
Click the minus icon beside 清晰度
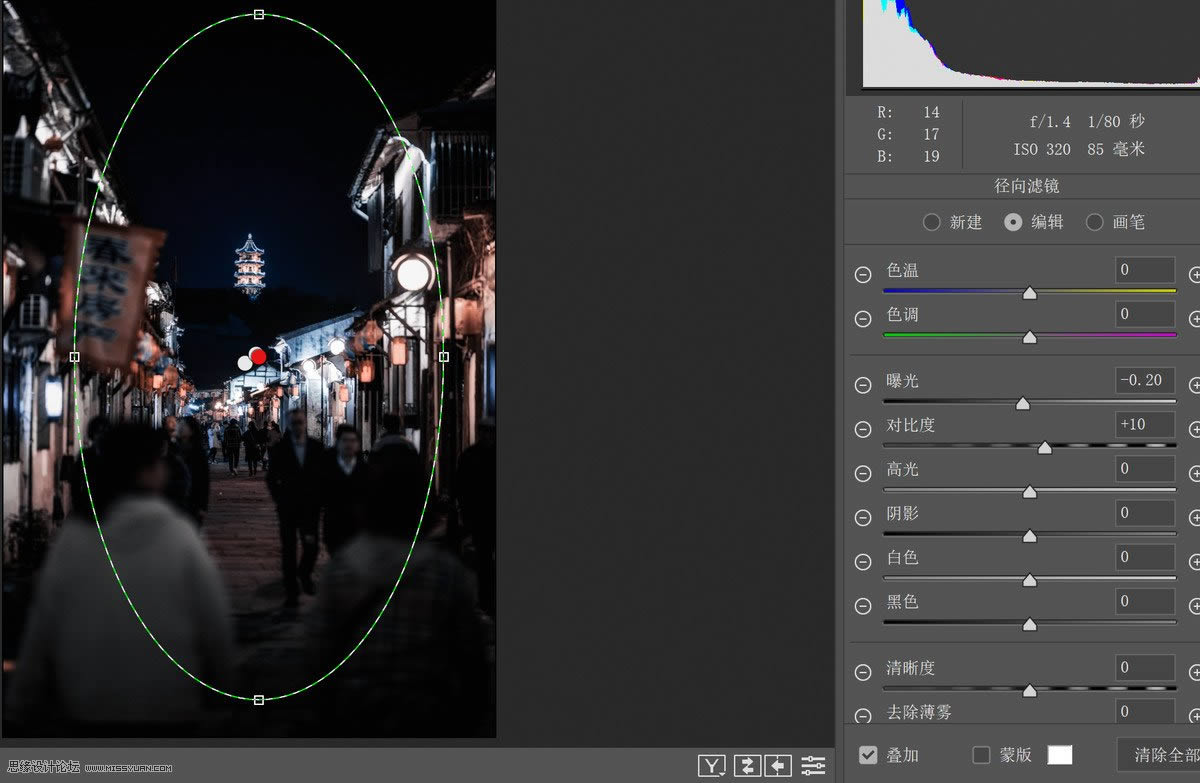863,669
